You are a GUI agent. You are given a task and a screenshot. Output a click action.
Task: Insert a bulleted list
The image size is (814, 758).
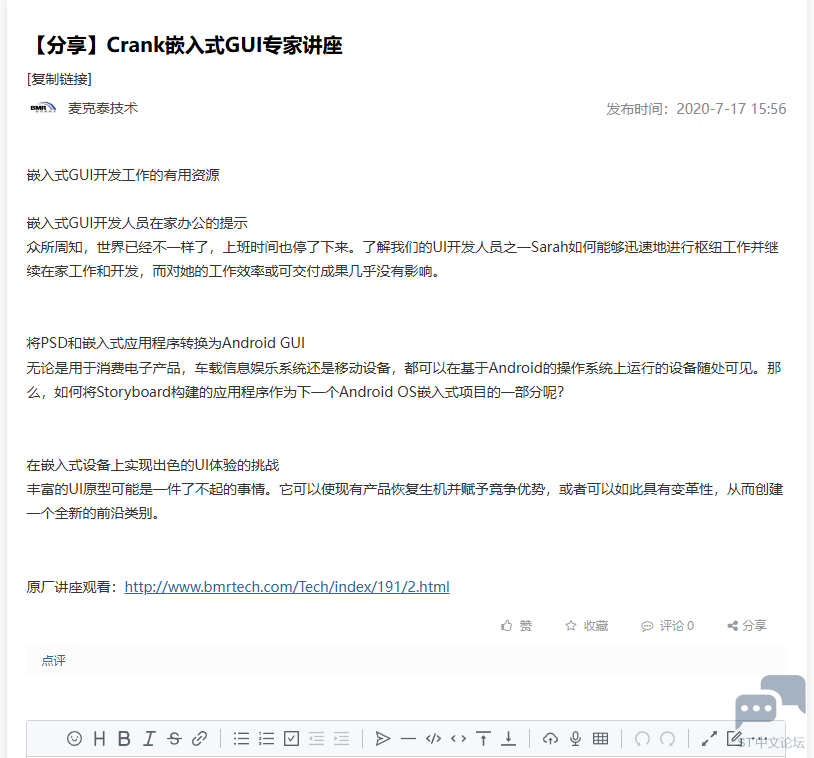point(241,738)
